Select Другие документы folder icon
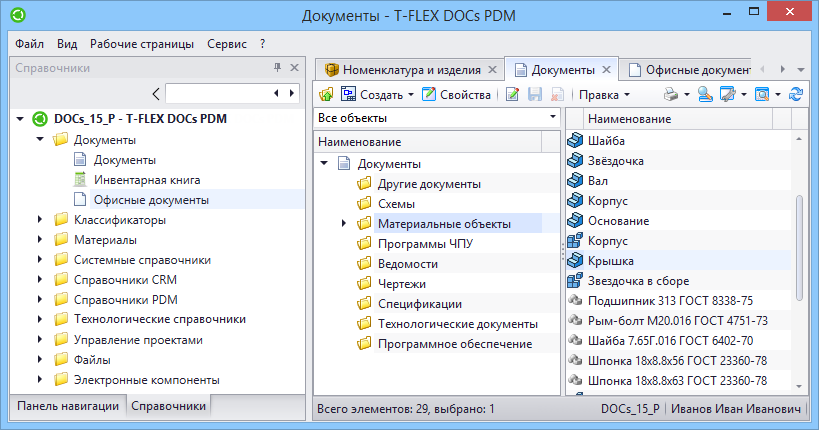 coord(364,184)
